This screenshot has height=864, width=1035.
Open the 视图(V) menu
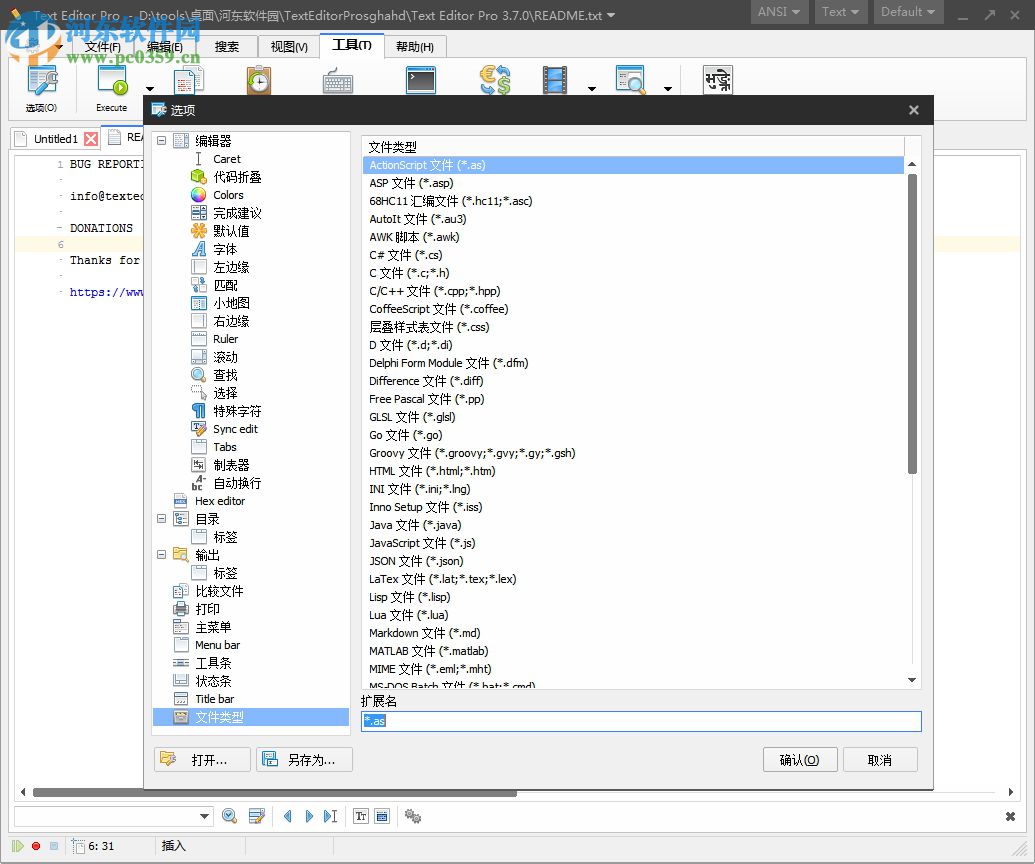tap(287, 46)
